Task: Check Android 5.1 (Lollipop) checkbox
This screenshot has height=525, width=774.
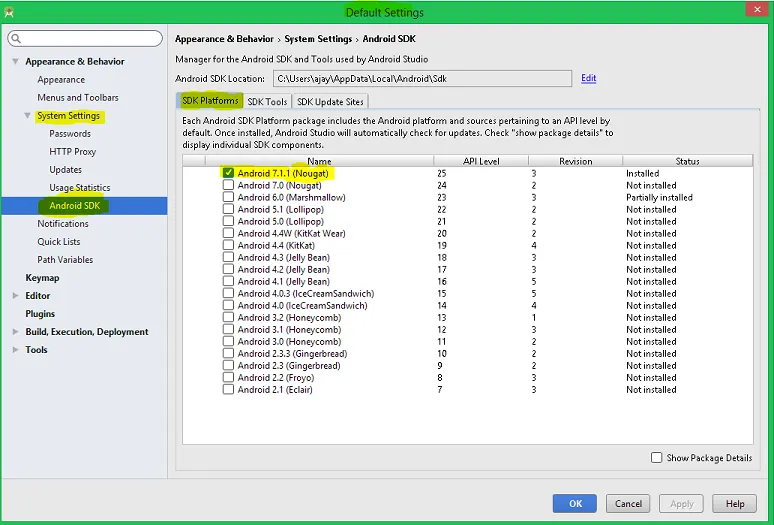Action: click(228, 209)
